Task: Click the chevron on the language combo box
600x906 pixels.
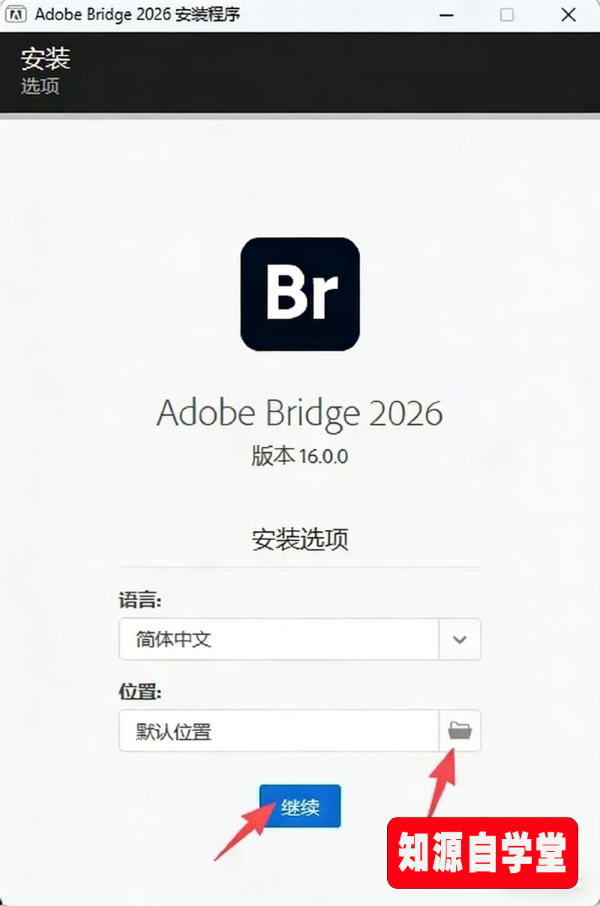Action: (x=459, y=639)
